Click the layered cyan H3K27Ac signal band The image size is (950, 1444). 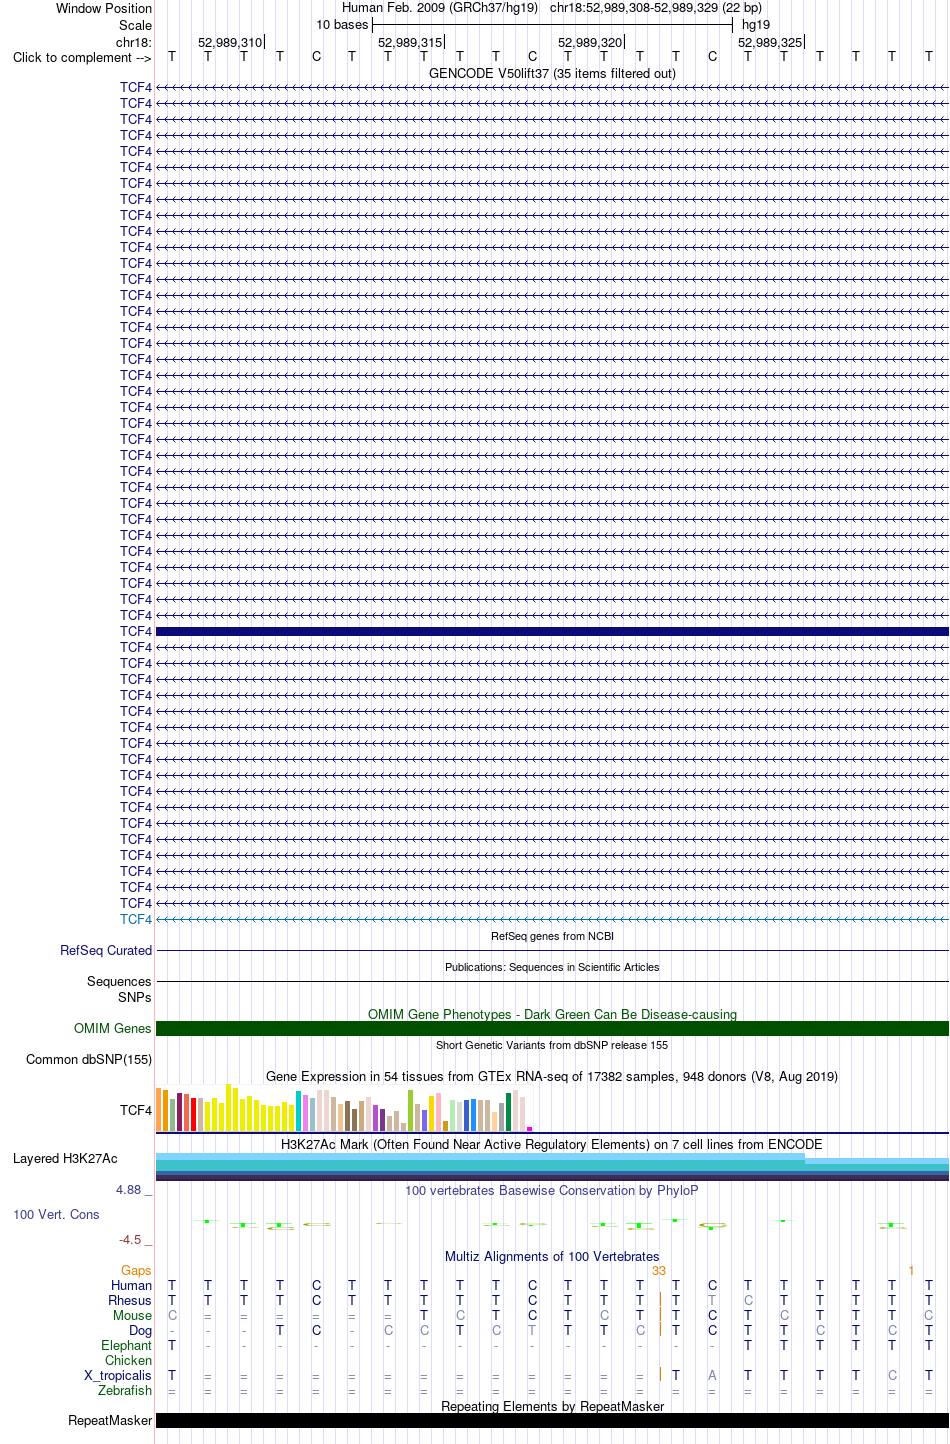[x=552, y=1166]
